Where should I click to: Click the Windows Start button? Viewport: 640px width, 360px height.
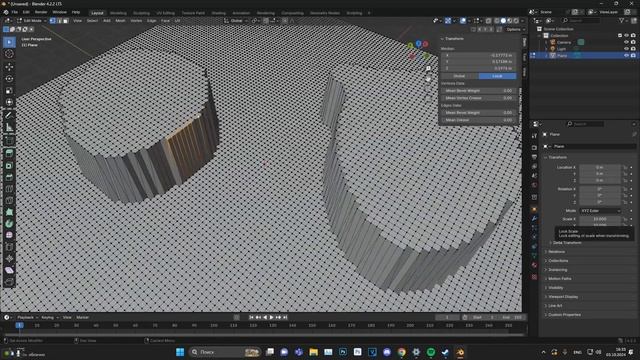[x=180, y=352]
